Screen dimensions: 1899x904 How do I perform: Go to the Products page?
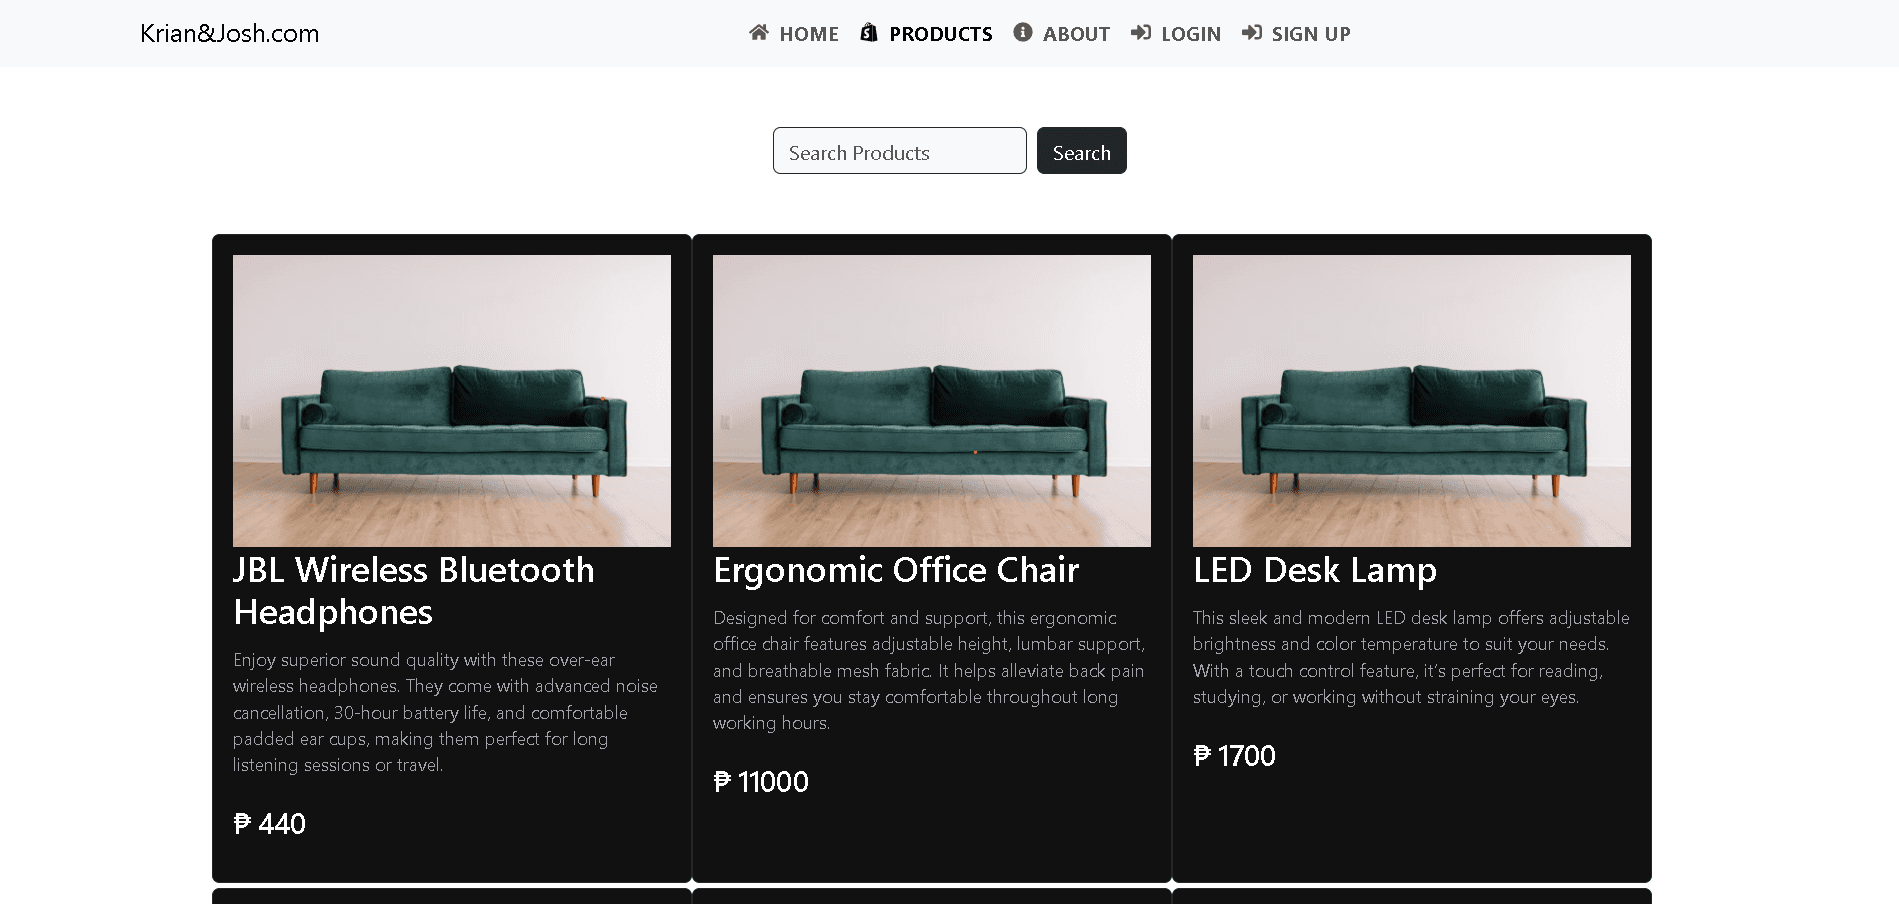tap(940, 34)
